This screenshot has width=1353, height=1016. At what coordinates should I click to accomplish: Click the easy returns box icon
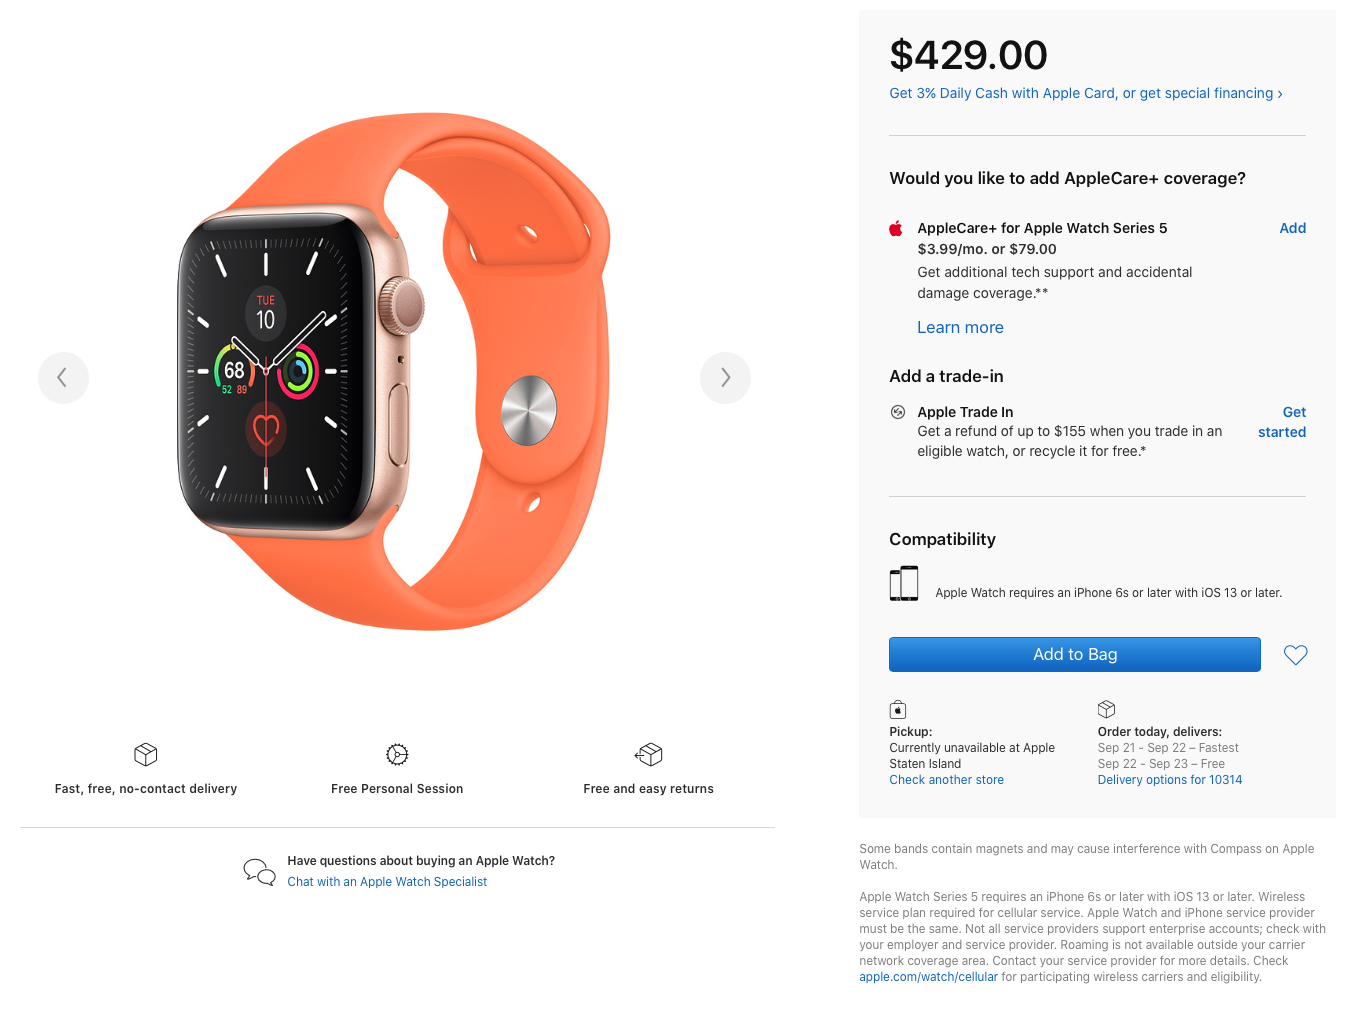[649, 754]
